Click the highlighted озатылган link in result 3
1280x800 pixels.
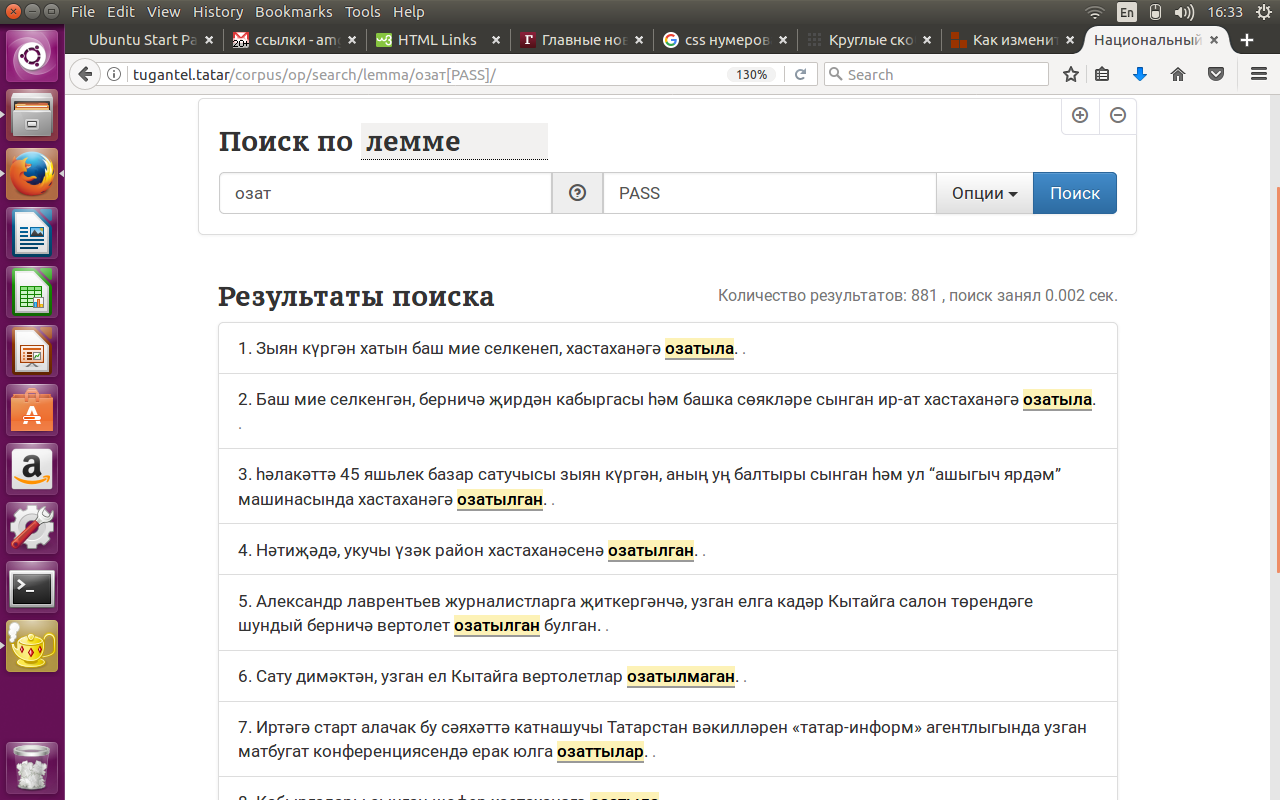coord(500,501)
